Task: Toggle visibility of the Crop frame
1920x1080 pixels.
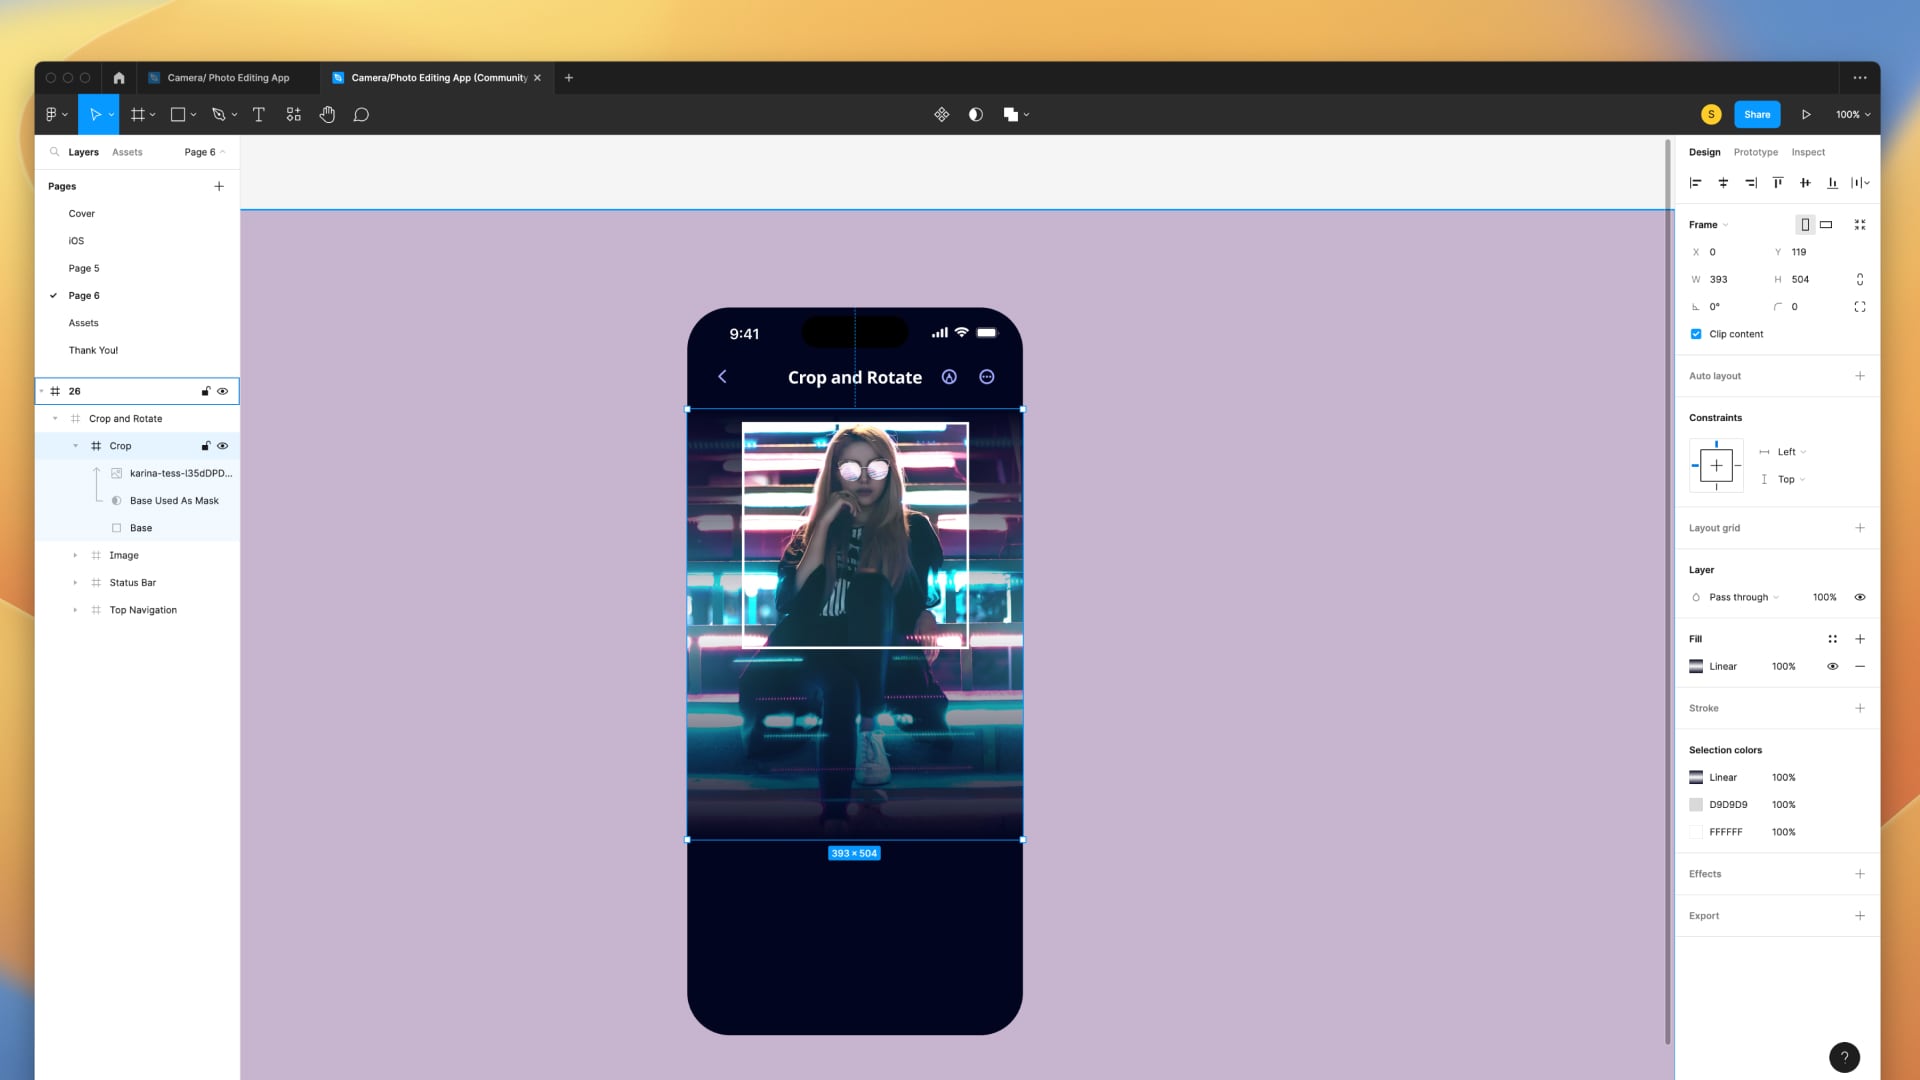Action: [222, 446]
